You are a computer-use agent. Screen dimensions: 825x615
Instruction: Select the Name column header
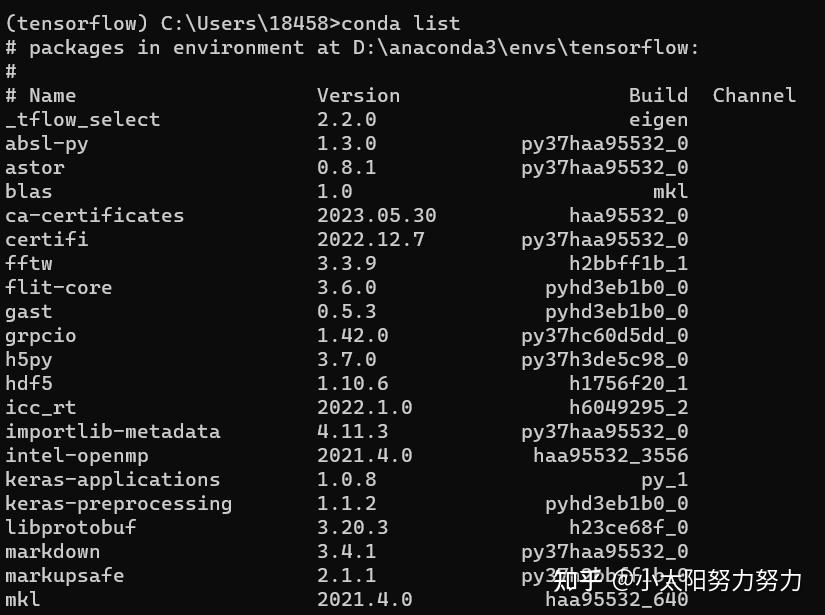(53, 95)
